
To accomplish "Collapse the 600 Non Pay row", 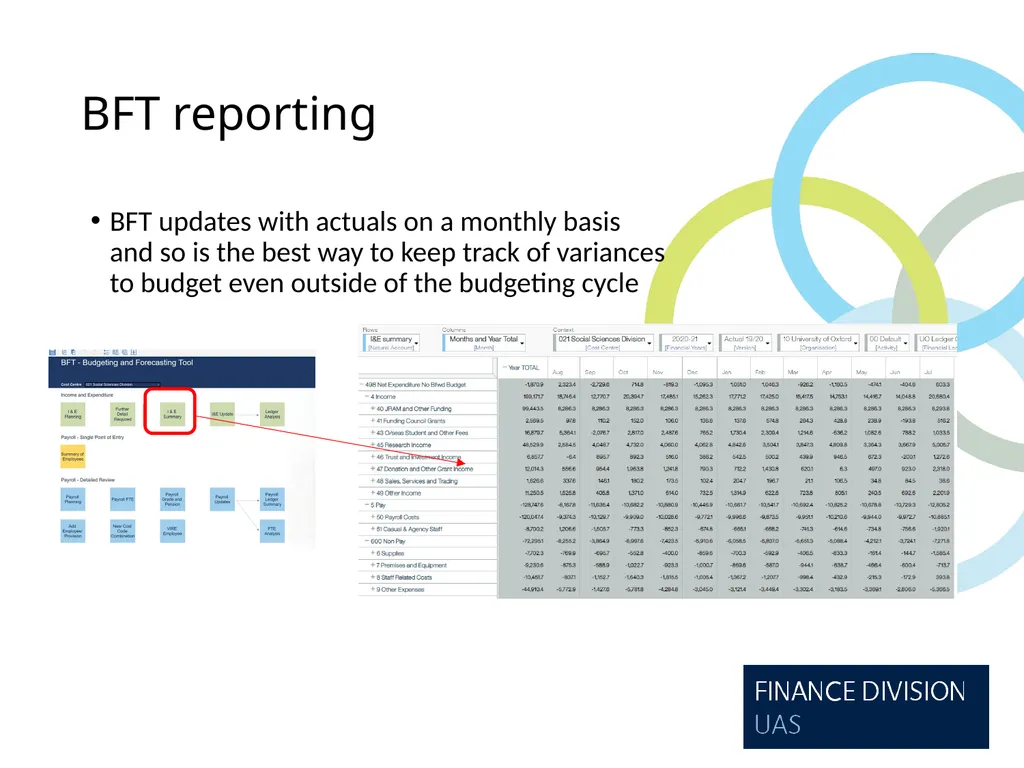I will 367,541.
